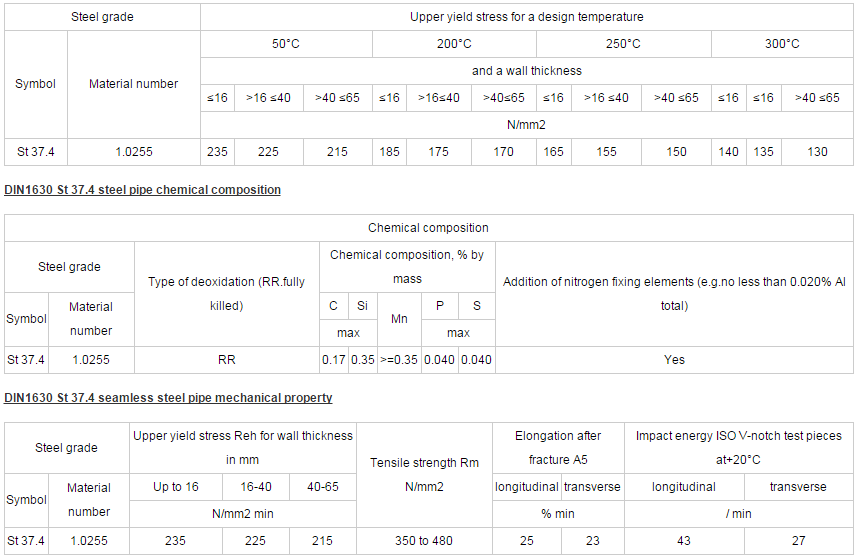Click the 'and a wall thickness' row cell
This screenshot has width=860, height=560.
point(526,71)
